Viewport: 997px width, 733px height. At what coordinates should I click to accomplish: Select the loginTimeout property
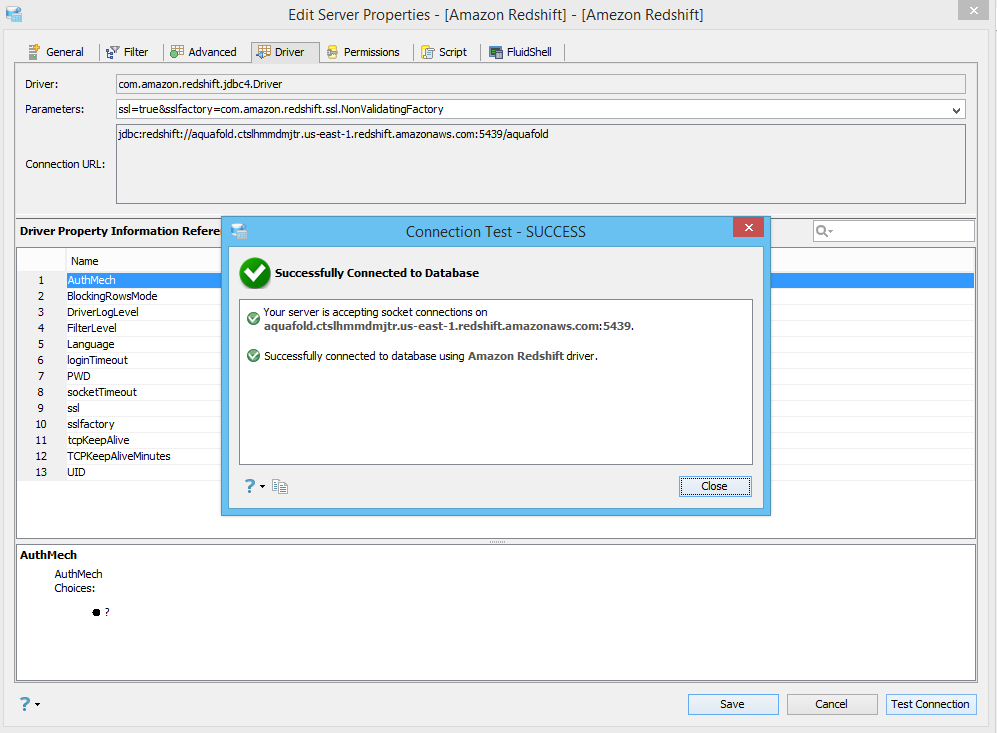point(120,360)
